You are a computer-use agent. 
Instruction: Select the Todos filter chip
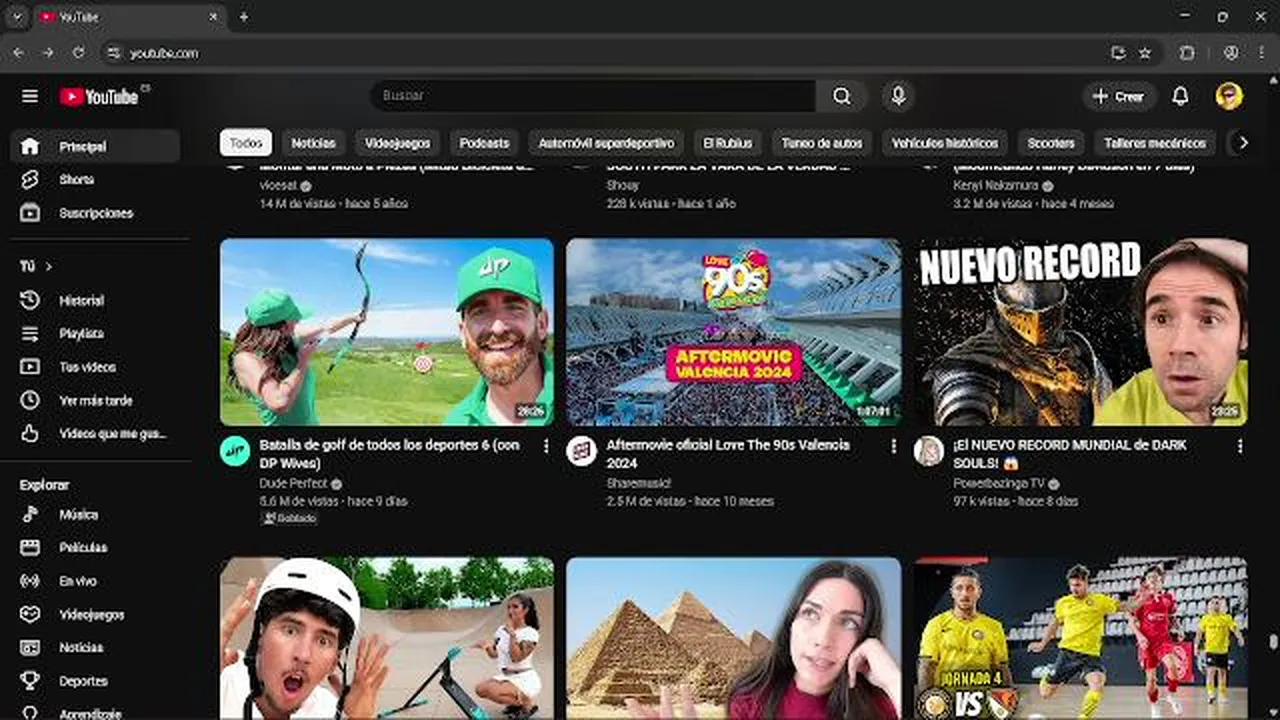[x=246, y=143]
